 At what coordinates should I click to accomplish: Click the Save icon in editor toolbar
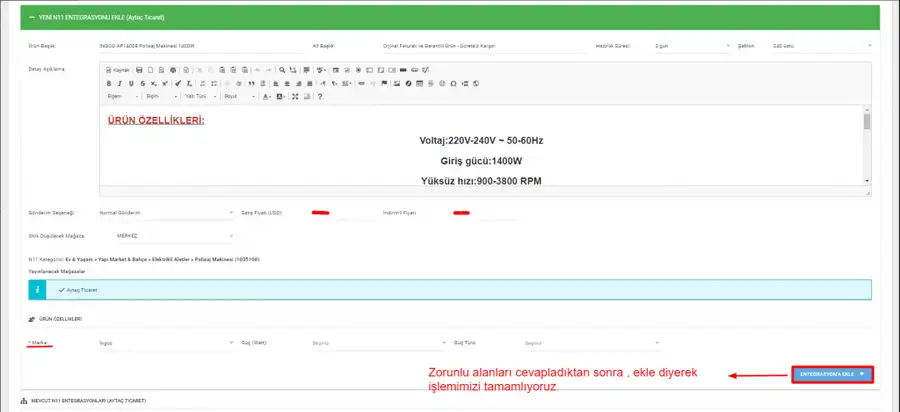(139, 70)
